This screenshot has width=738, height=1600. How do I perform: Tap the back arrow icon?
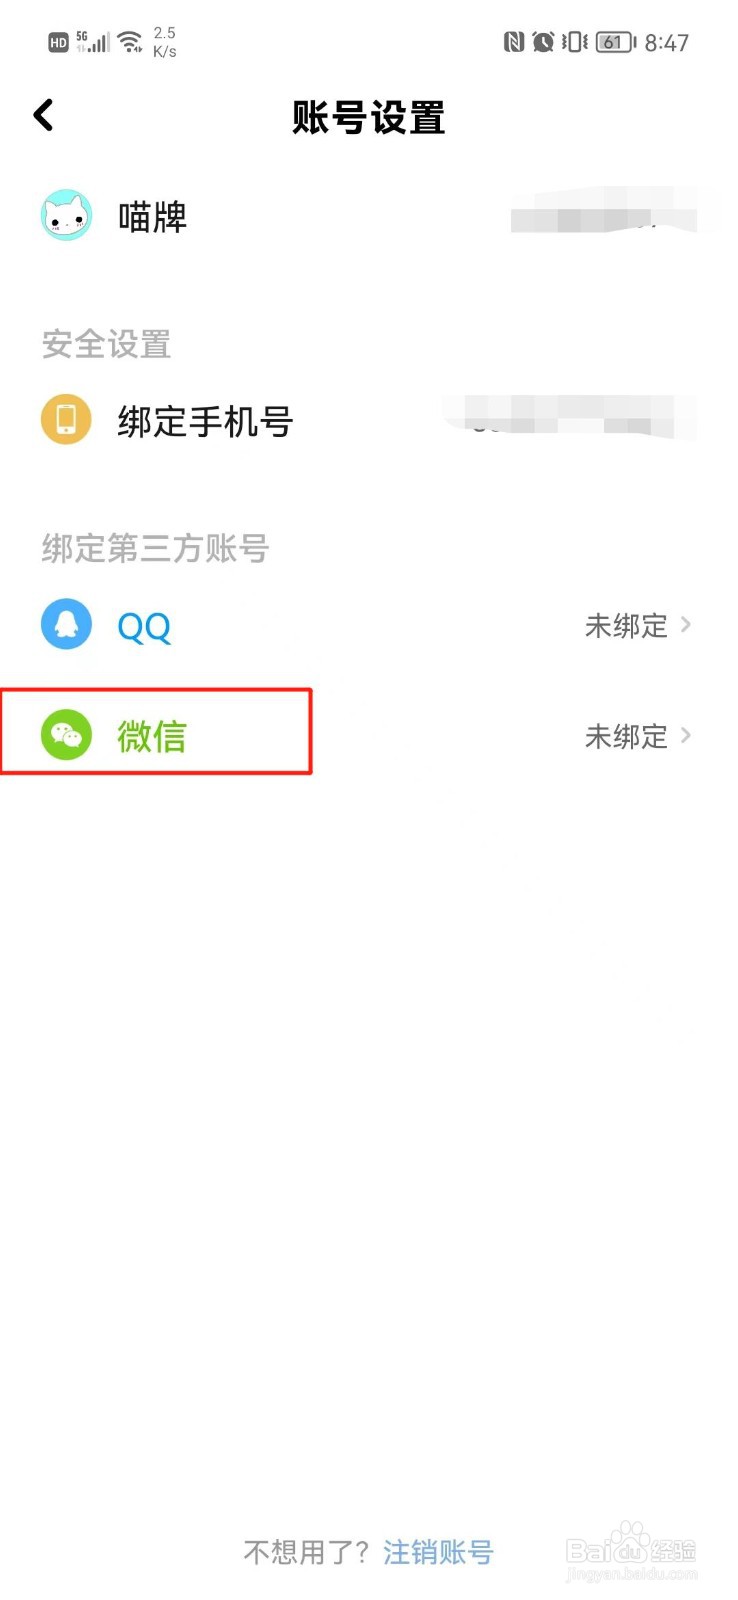43,116
